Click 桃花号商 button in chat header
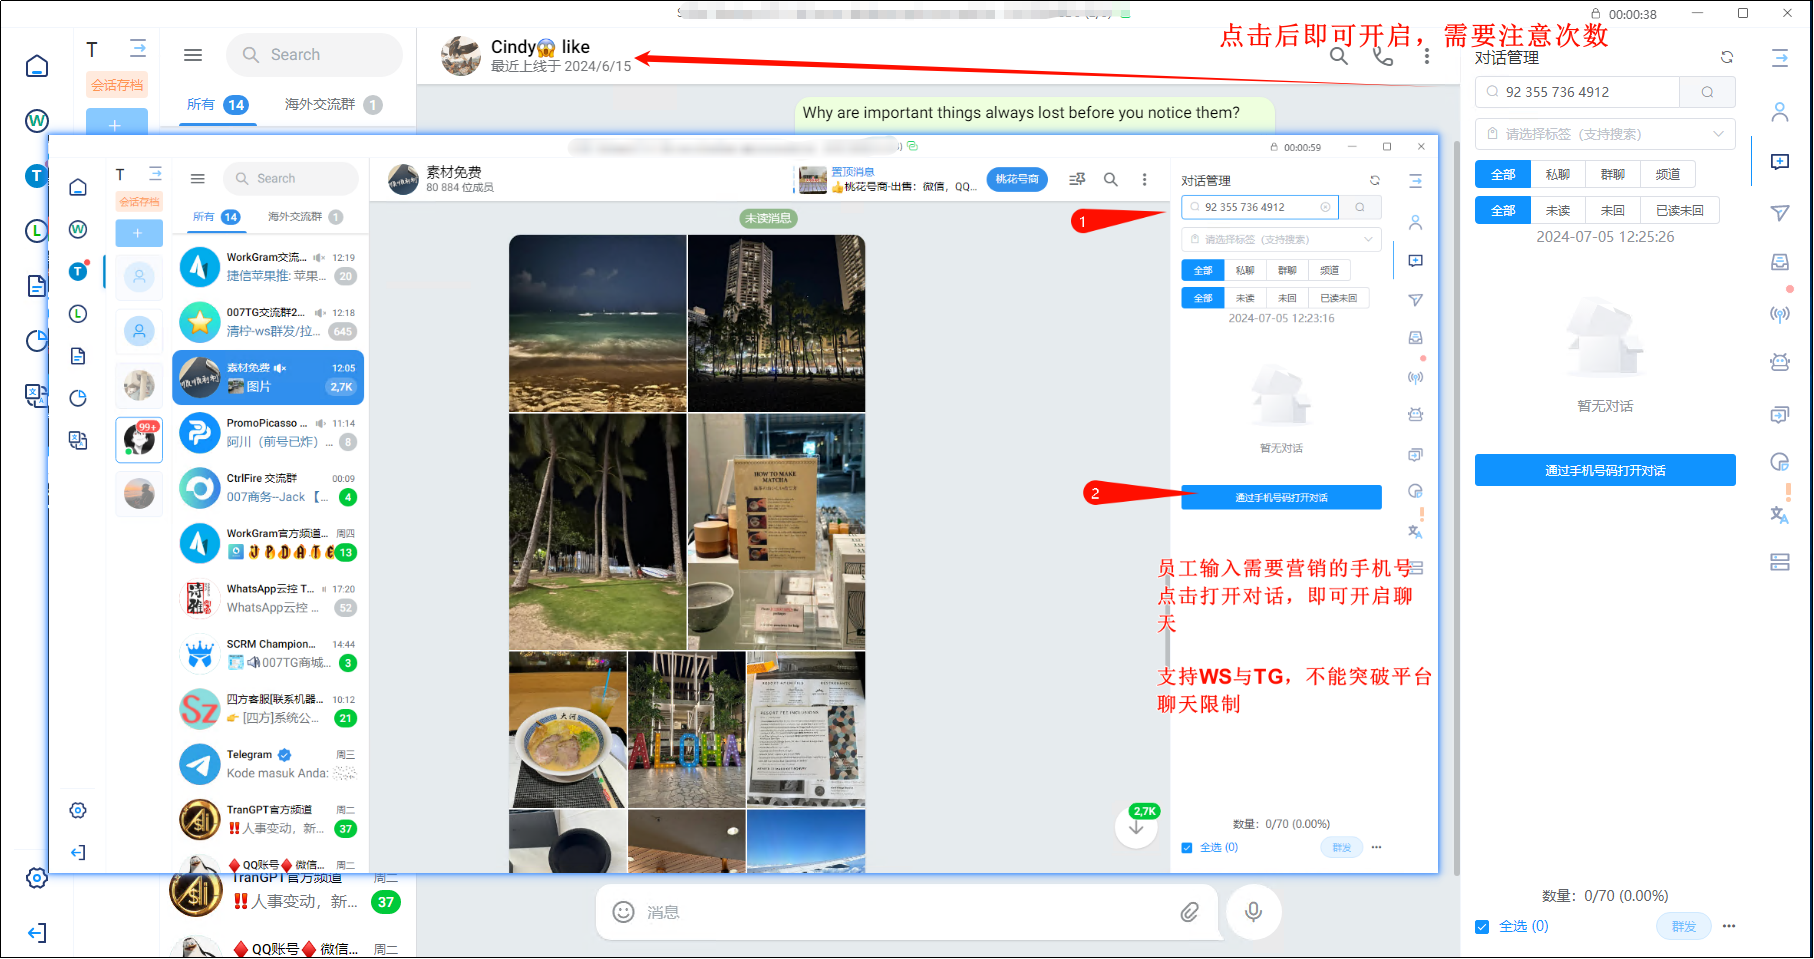The image size is (1814, 959). (1017, 179)
